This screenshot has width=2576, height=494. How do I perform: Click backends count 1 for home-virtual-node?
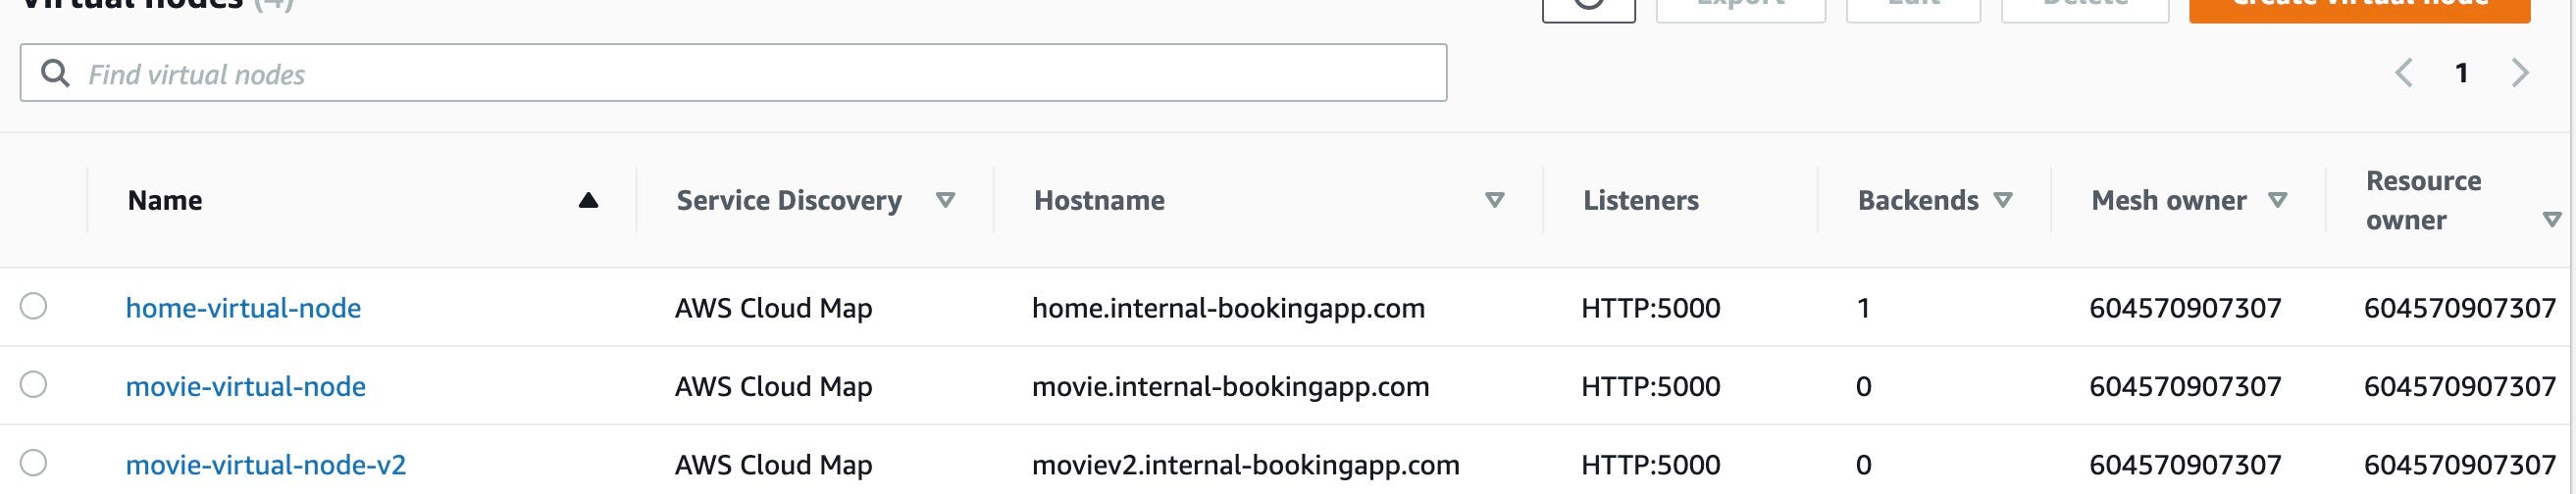[x=1863, y=308]
